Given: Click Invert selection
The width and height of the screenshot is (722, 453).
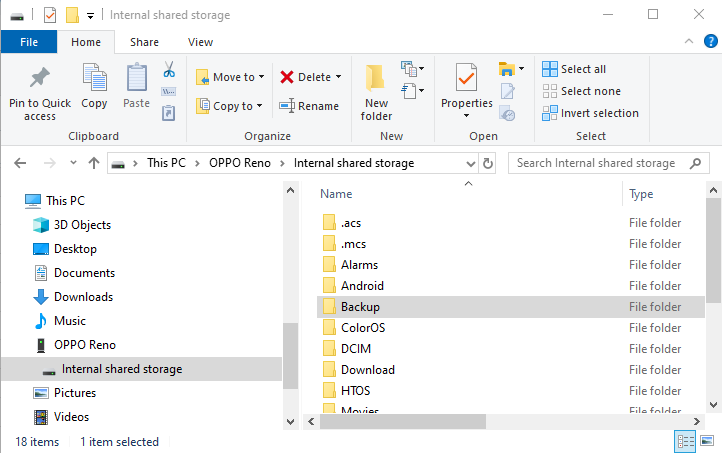Looking at the screenshot, I should coord(590,113).
